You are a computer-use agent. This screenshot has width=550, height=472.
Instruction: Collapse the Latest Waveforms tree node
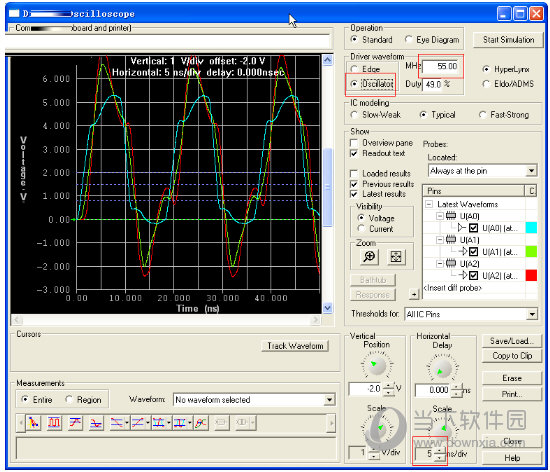coord(429,204)
